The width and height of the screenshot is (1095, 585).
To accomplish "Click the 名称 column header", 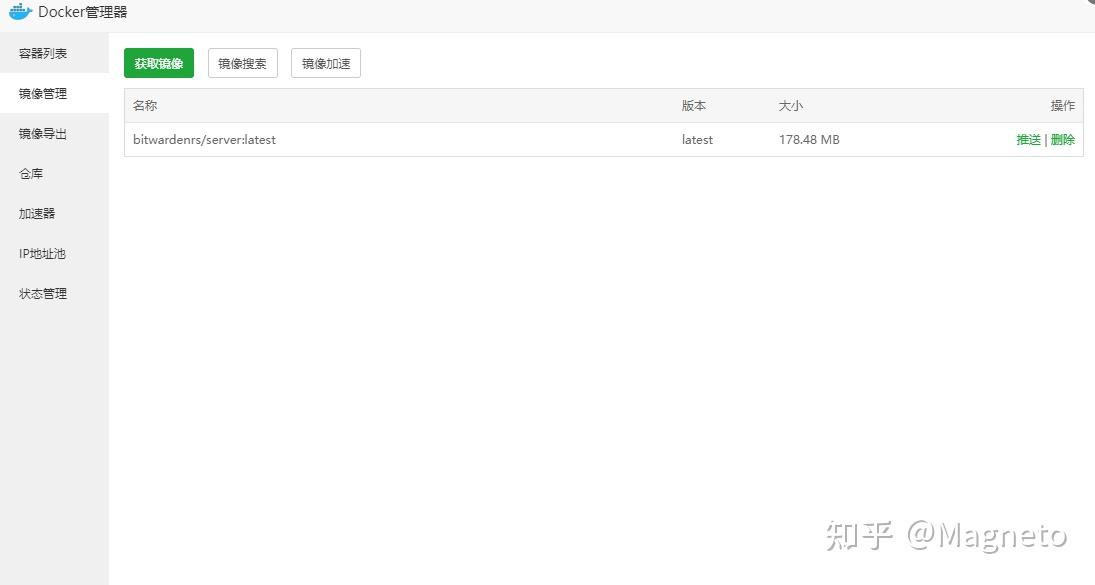I will tap(145, 105).
